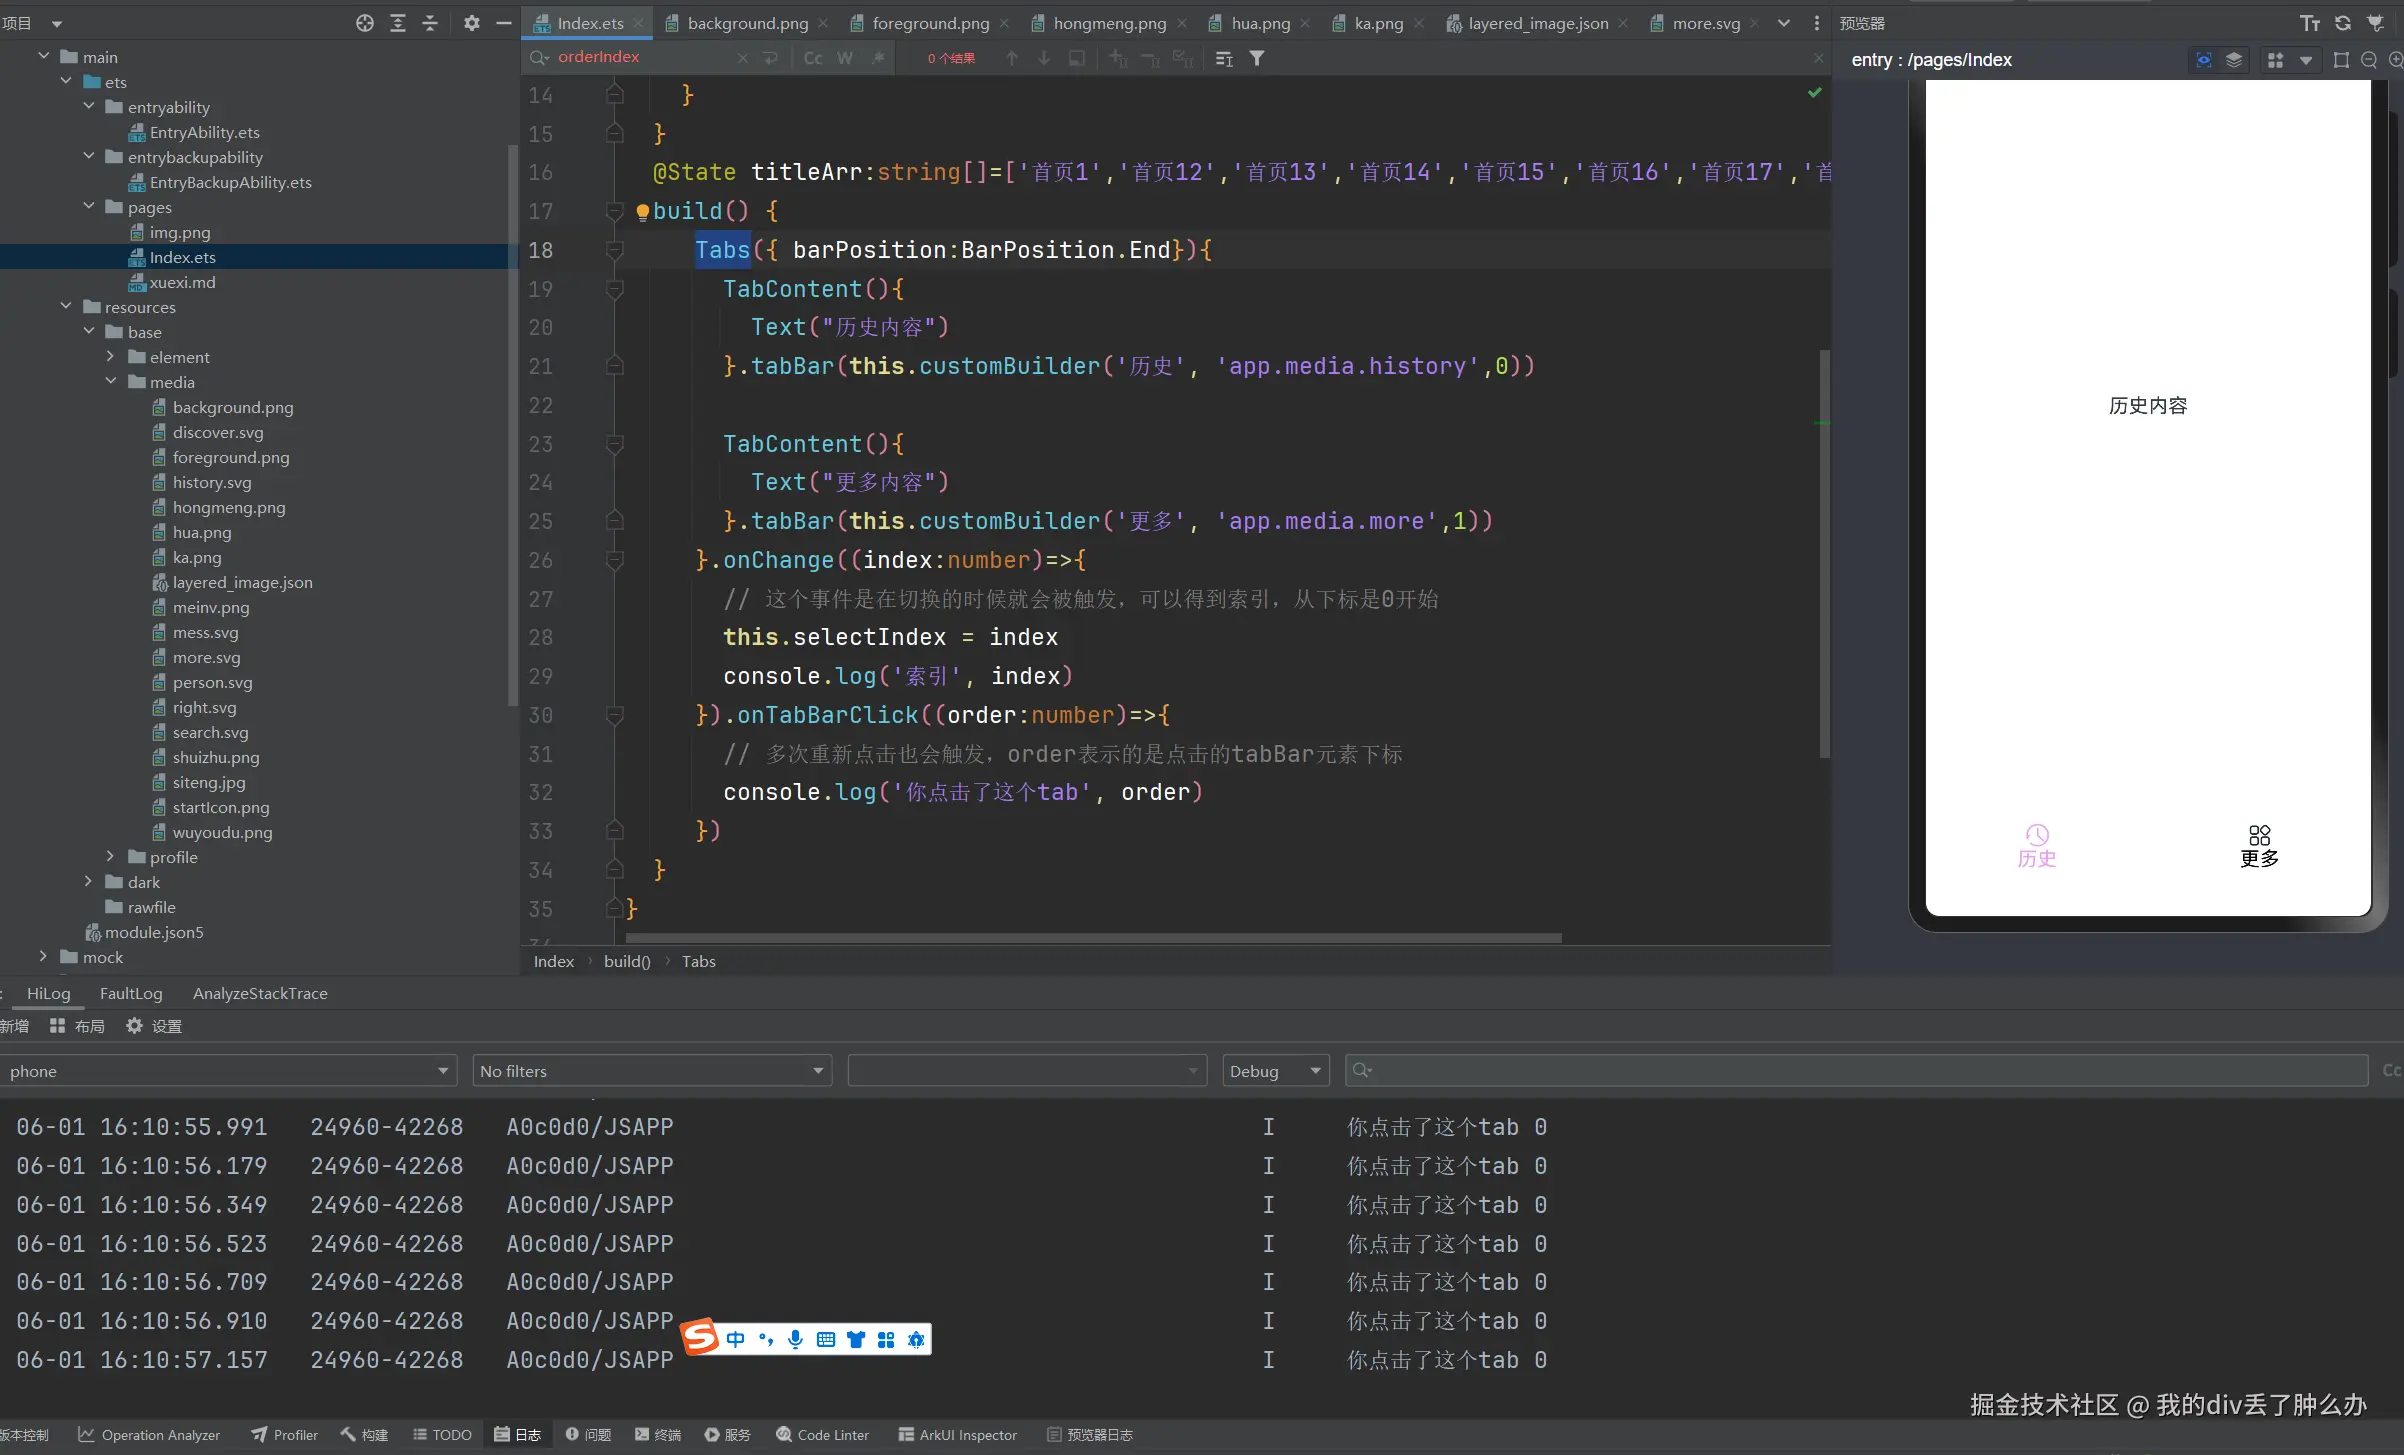Screen dimensions: 2404x1455
Task: Click the previewer refresh icon
Action: click(2343, 23)
